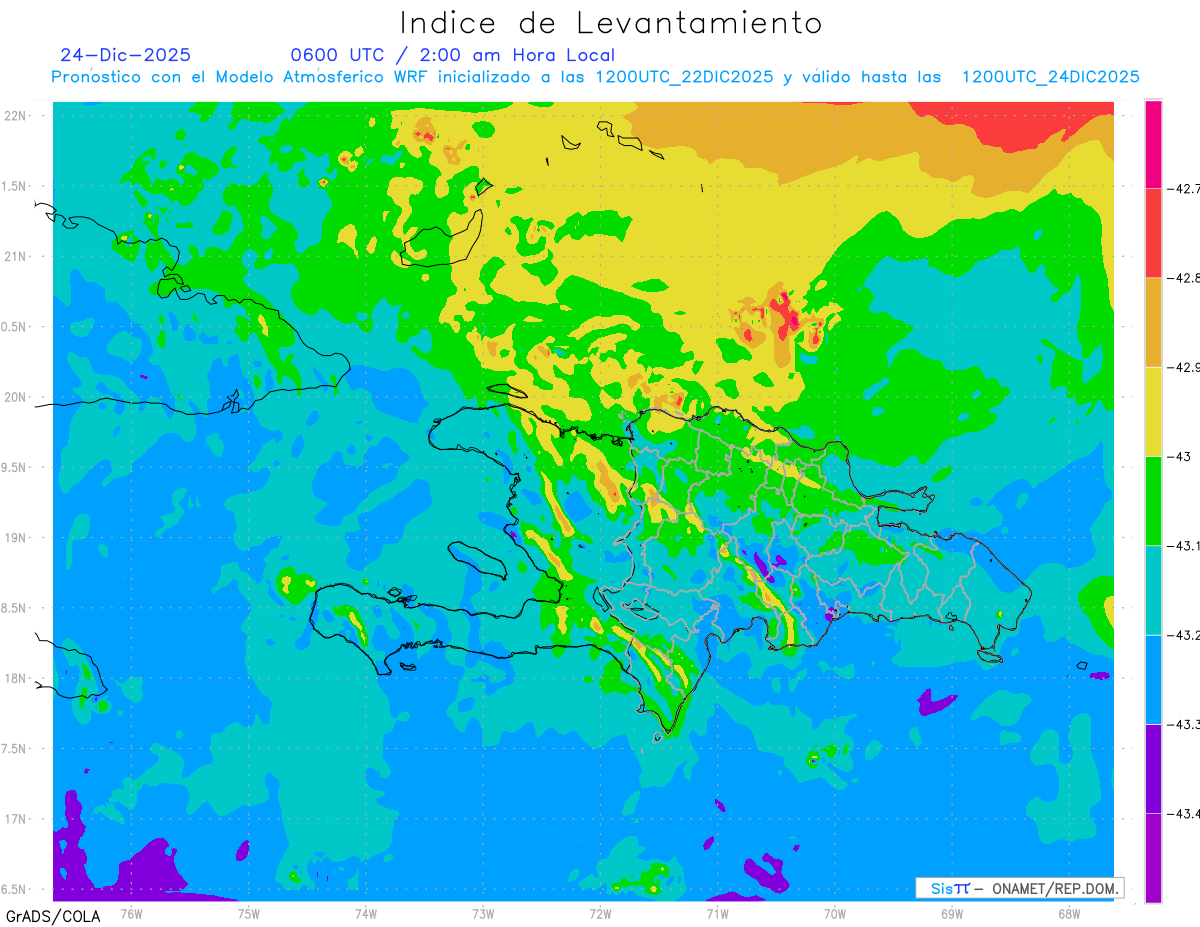1200x927 pixels.
Task: Click the title 'Indice de Levantamiento'
Action: tap(610, 23)
